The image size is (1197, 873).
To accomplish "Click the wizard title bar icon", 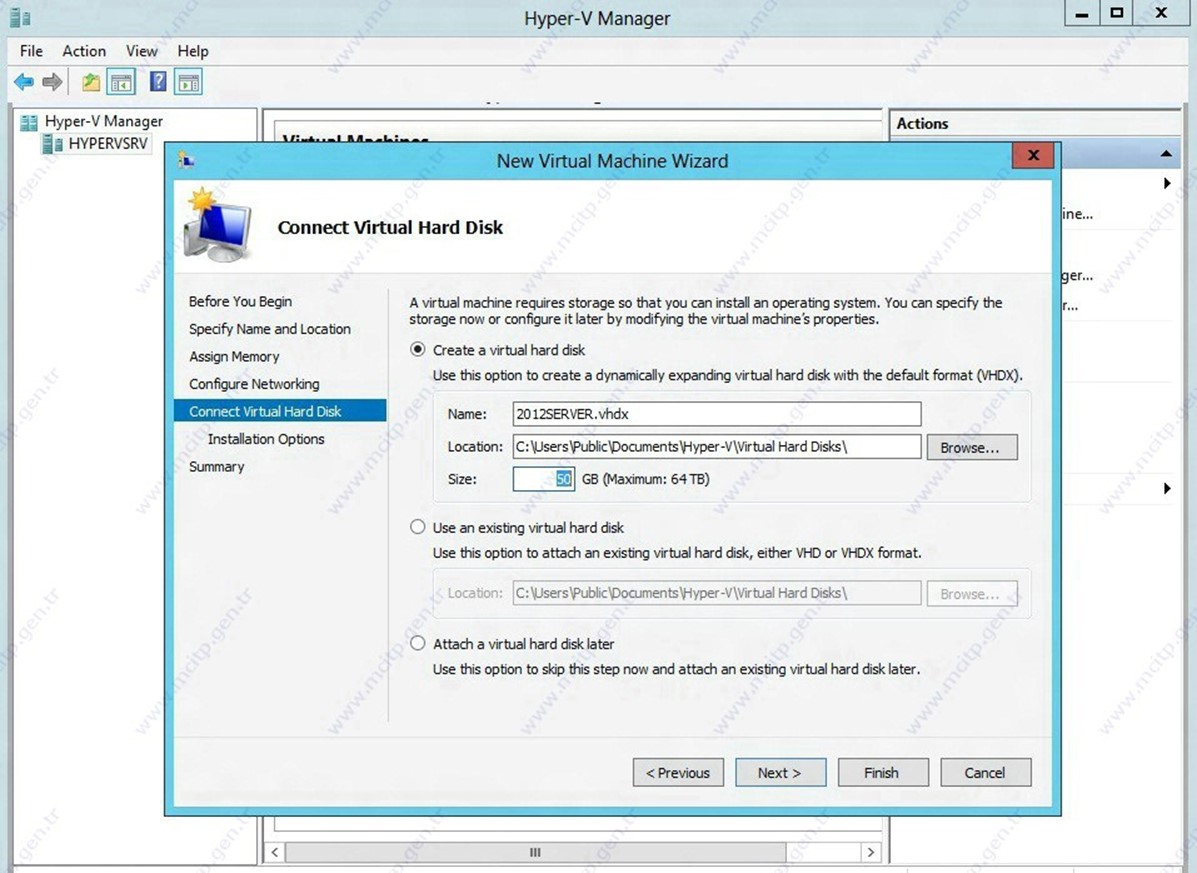I will tap(186, 160).
